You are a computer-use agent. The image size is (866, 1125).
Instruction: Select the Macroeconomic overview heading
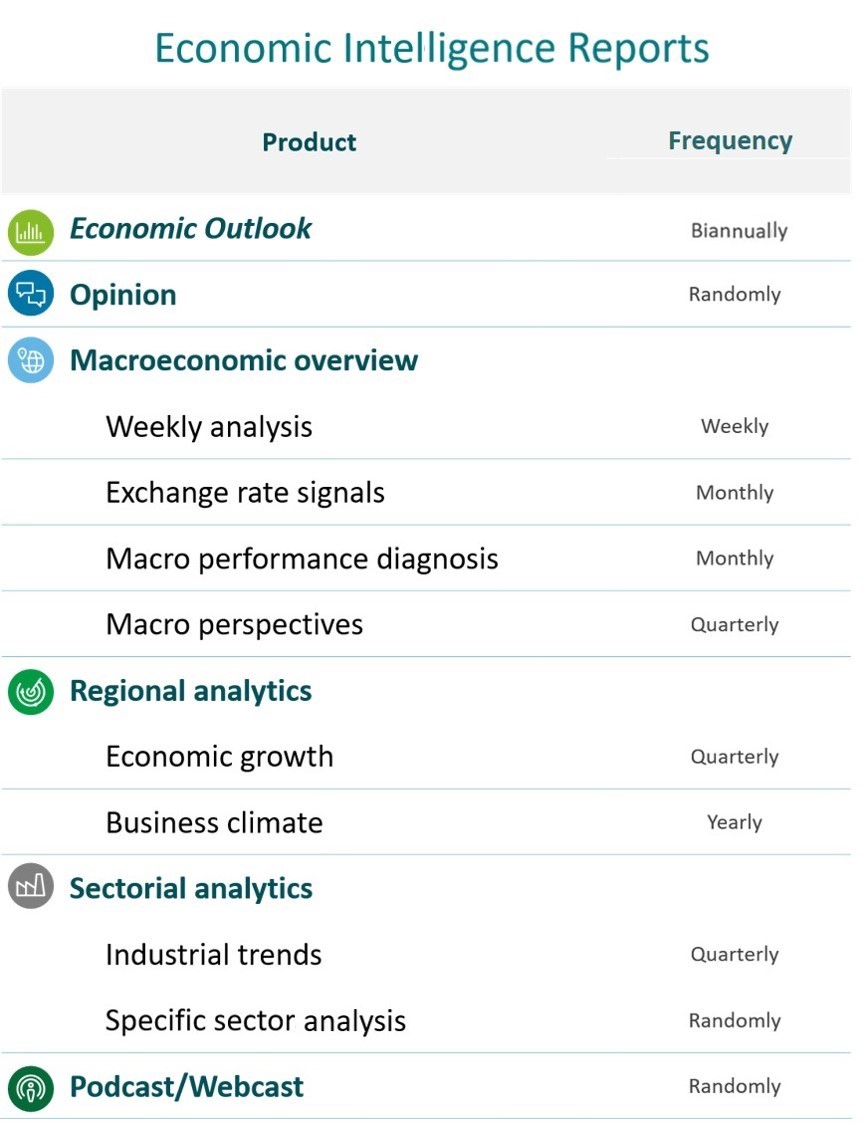[x=244, y=360]
